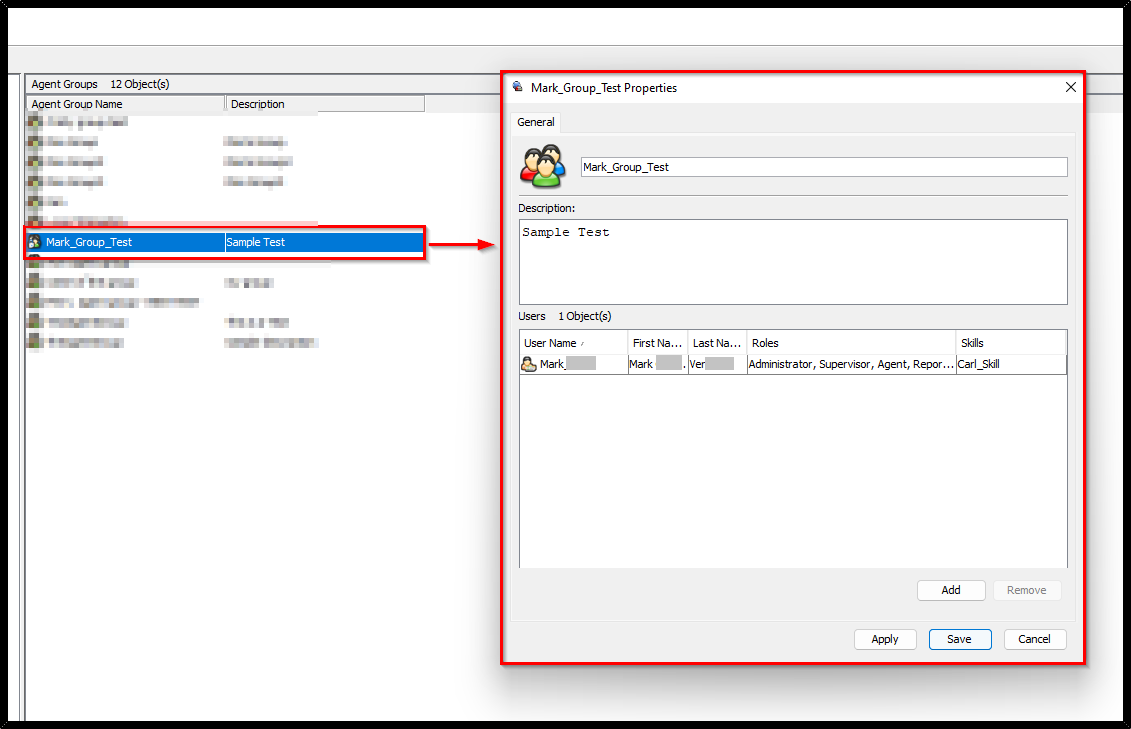Viewport: 1131px width, 729px height.
Task: Click the group name field containing Mark_Group_Test
Action: 824,167
